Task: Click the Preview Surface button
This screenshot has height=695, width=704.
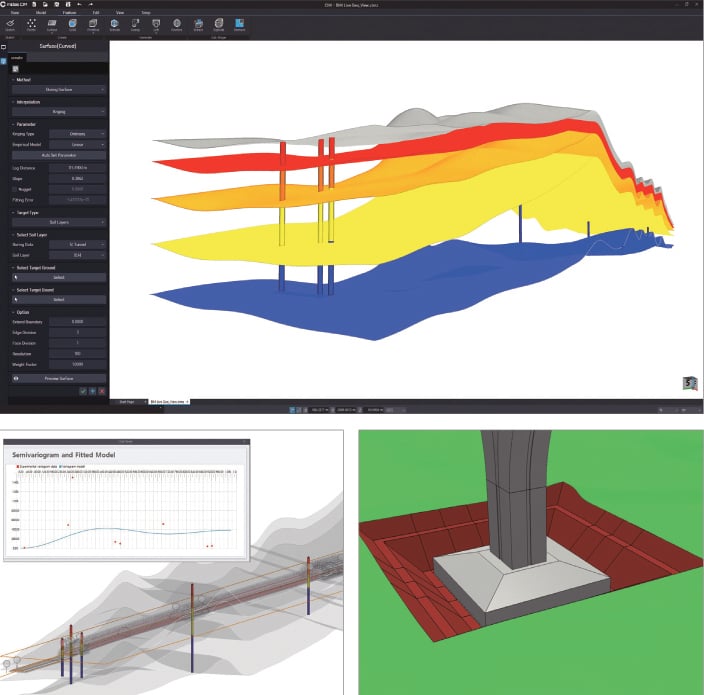Action: pos(59,378)
